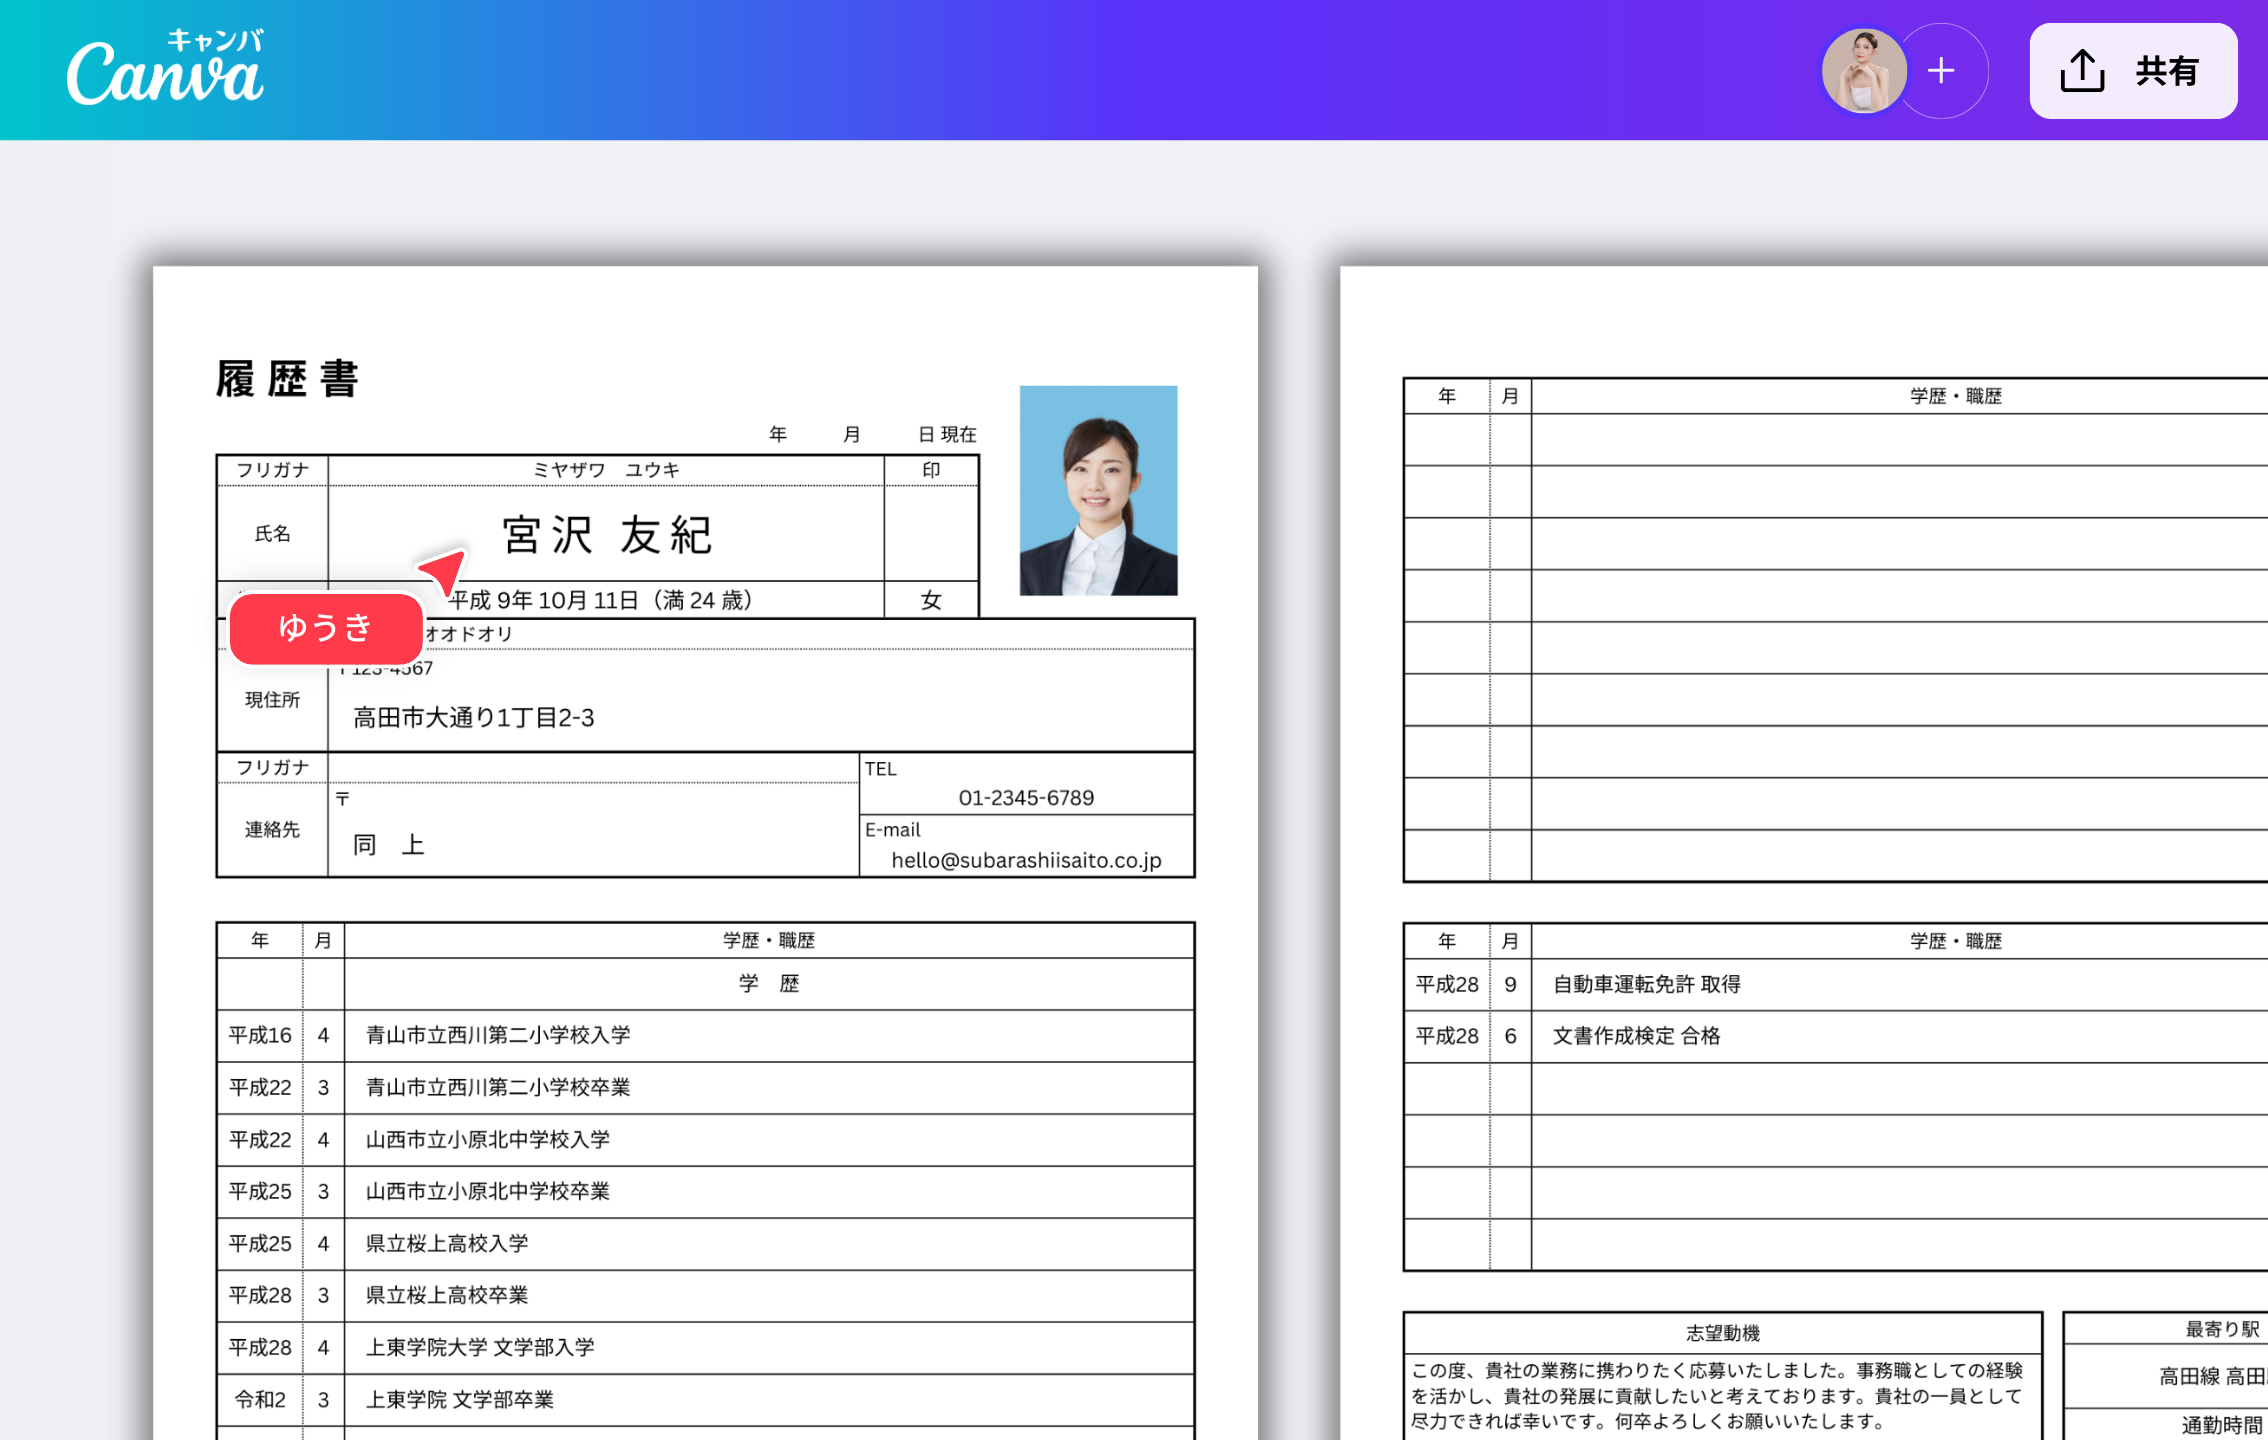
Task: Click the phone number 01-2345-6789
Action: pyautogui.click(x=1026, y=798)
